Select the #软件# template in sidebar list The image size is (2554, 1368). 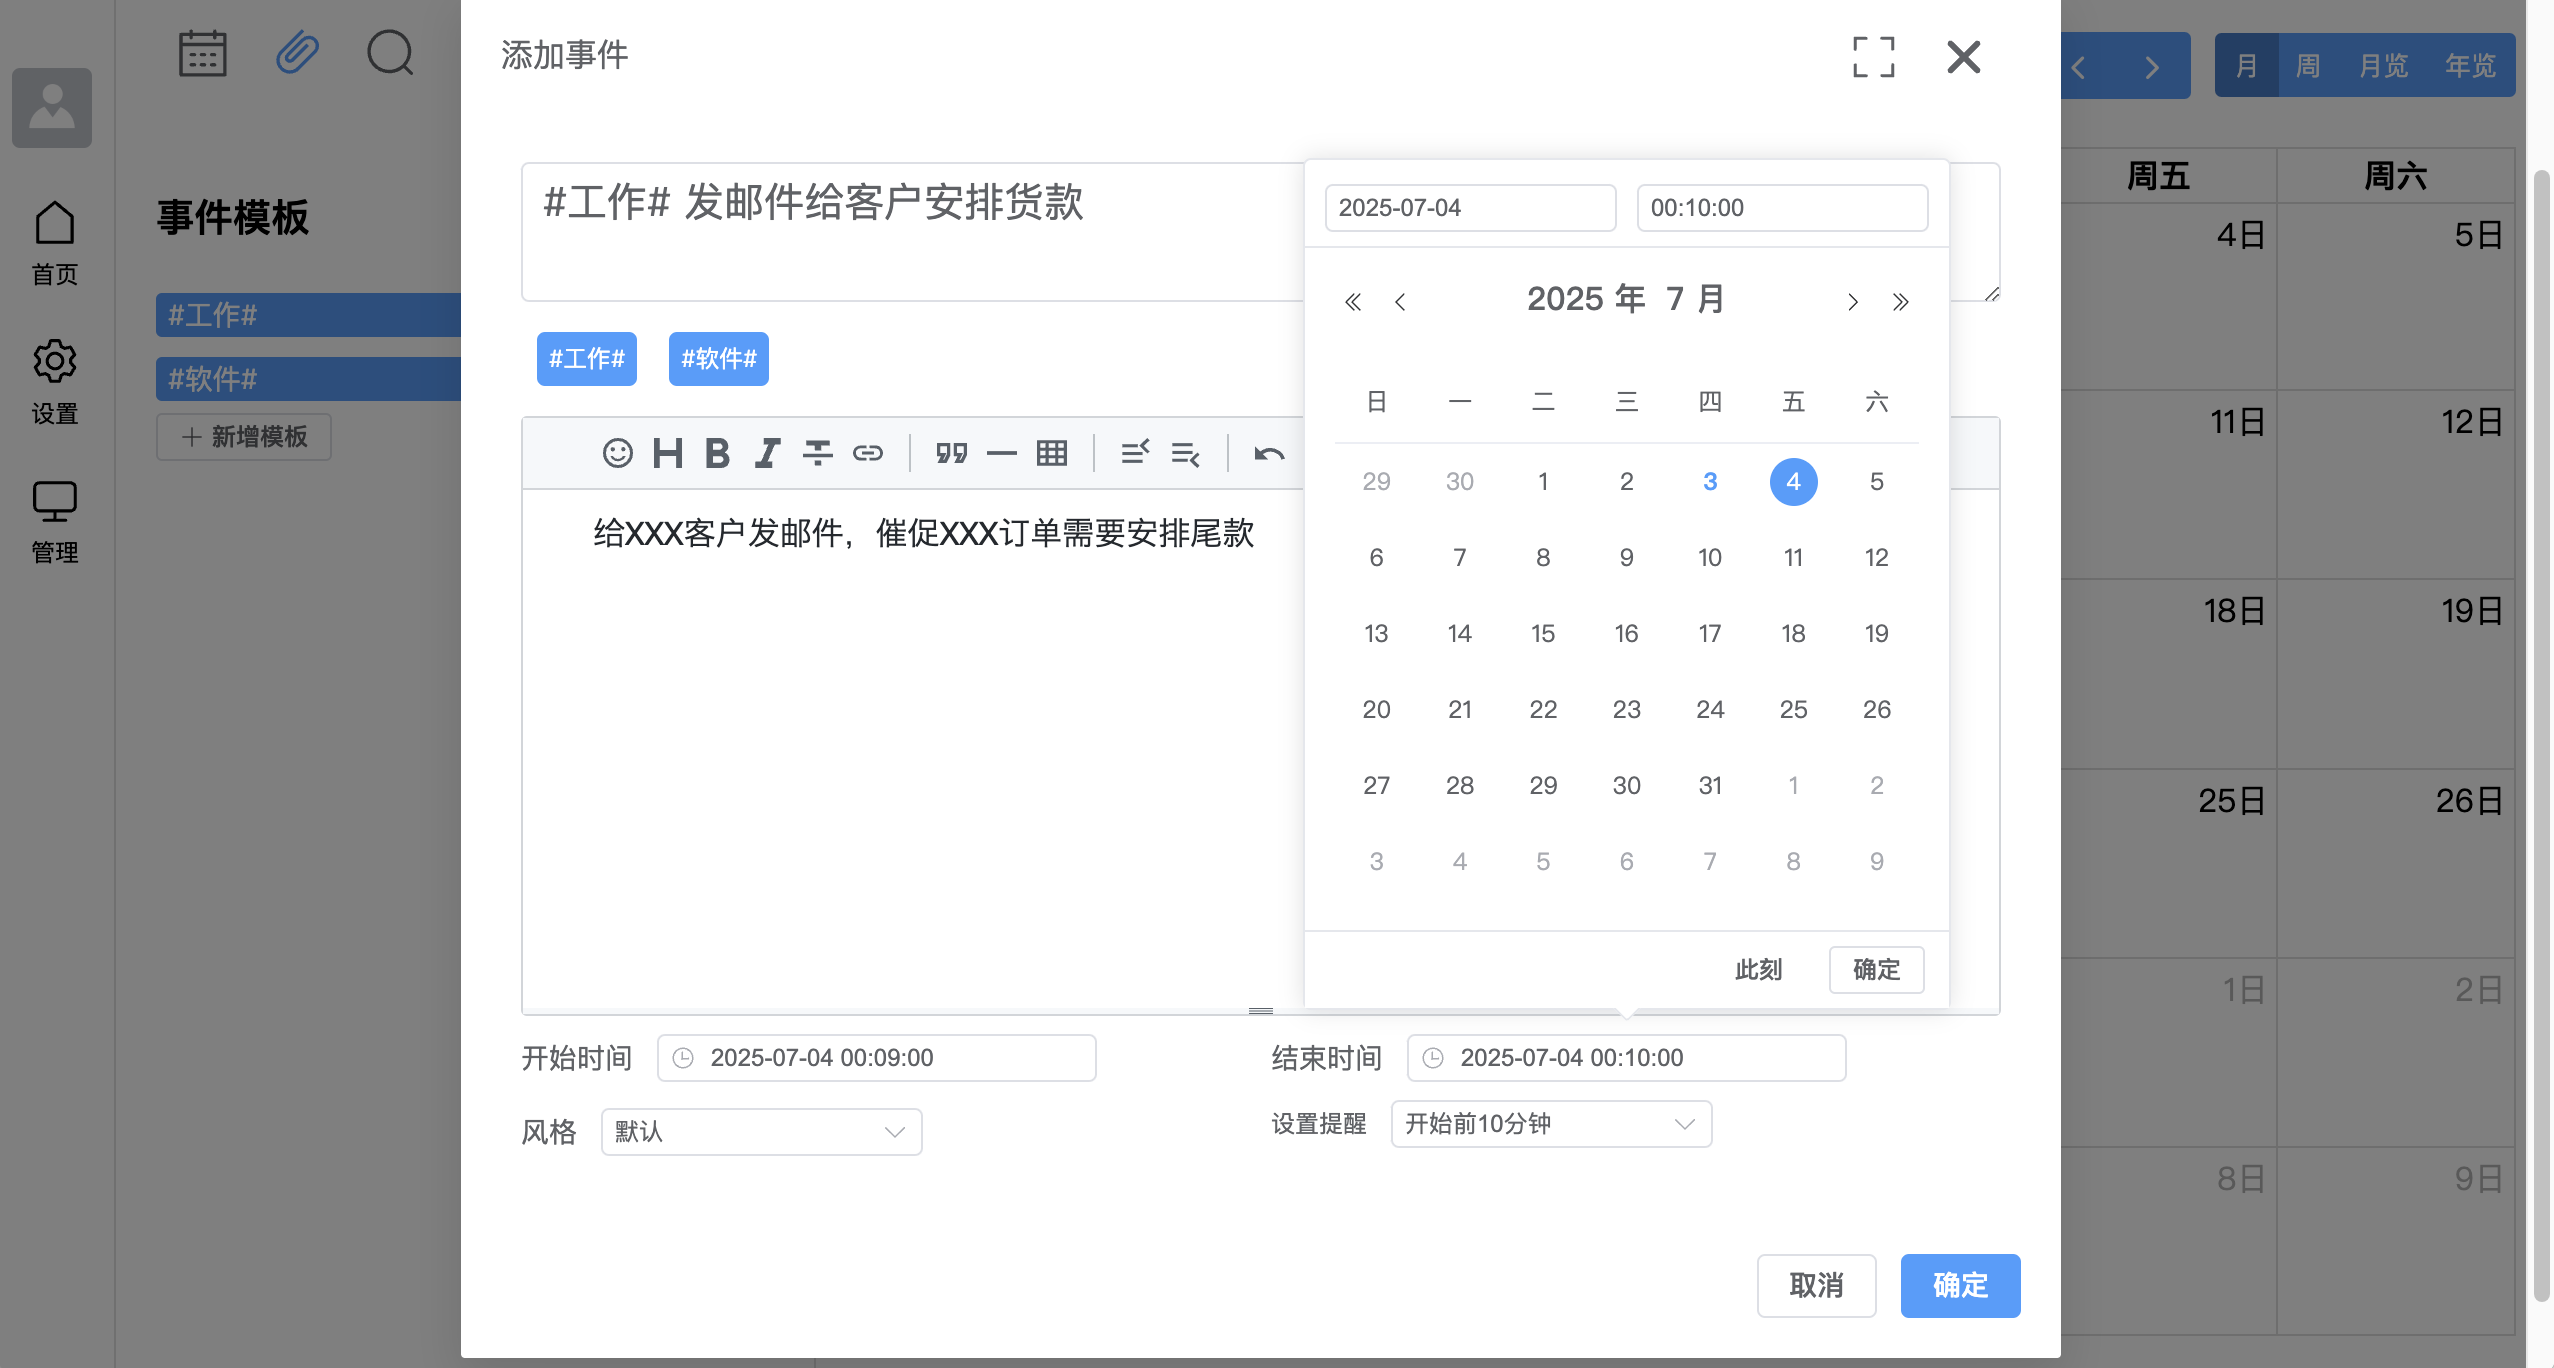click(x=308, y=379)
